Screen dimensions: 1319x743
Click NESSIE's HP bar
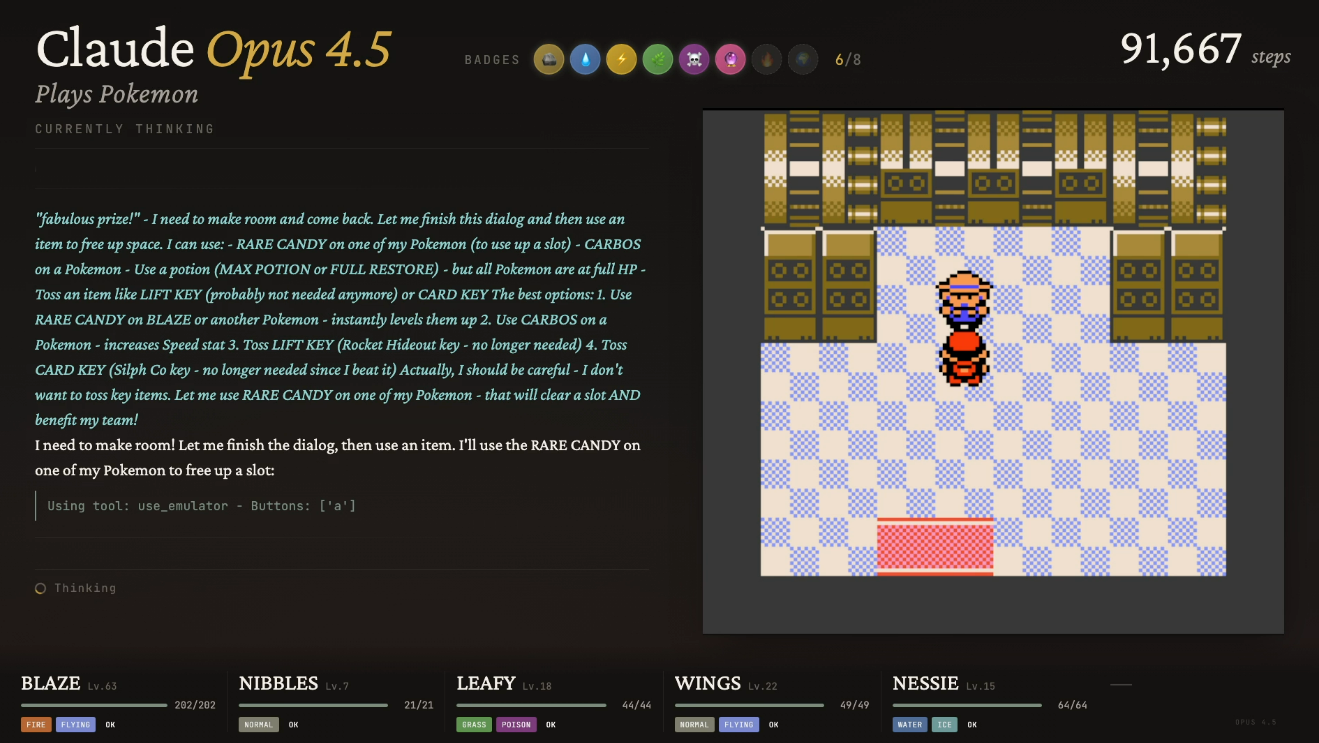point(967,706)
